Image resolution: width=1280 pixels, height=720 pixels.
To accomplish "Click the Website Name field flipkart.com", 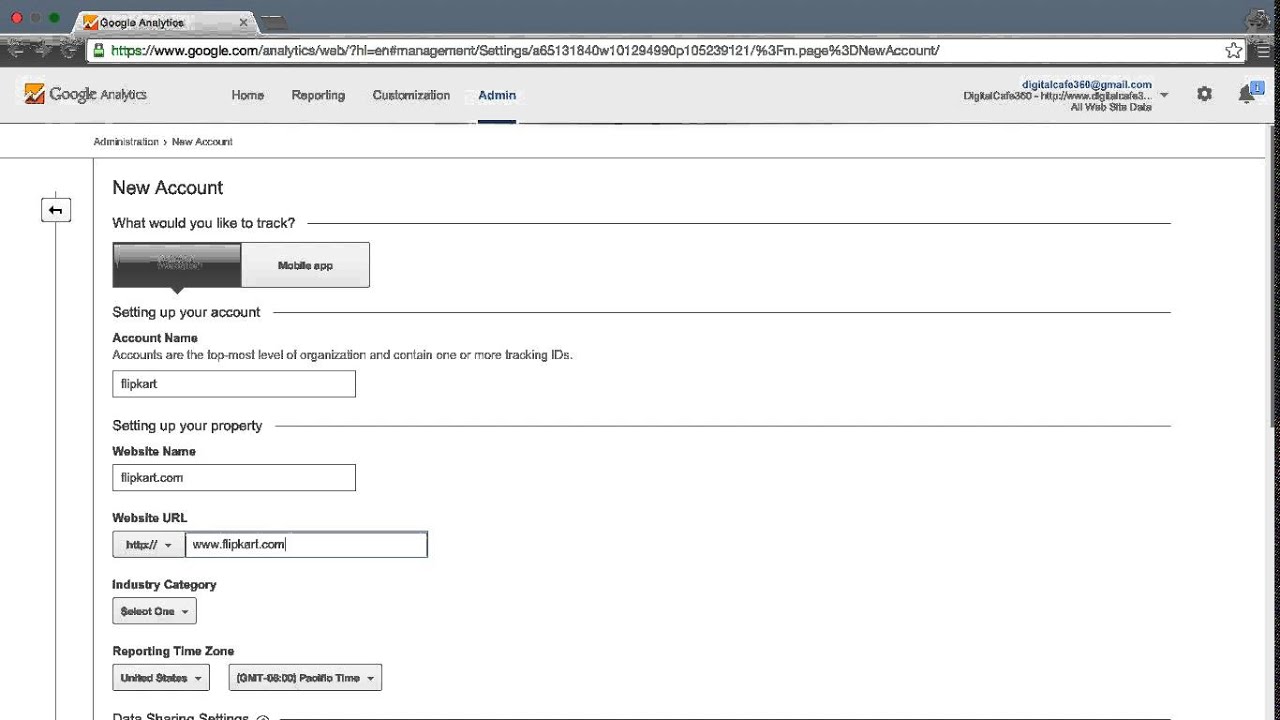I will coord(234,478).
